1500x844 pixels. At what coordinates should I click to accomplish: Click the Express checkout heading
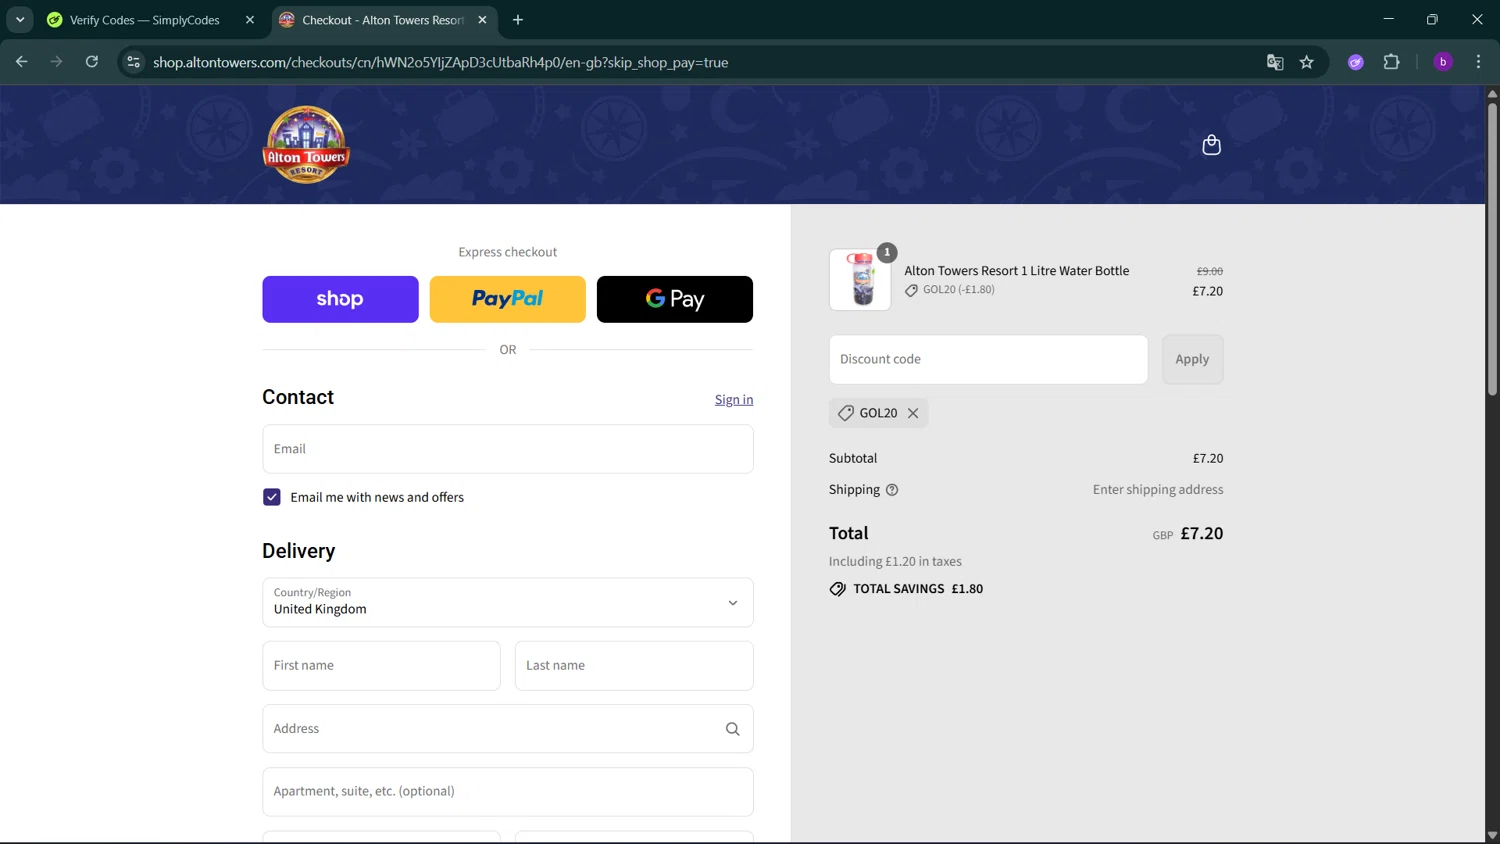tap(508, 252)
